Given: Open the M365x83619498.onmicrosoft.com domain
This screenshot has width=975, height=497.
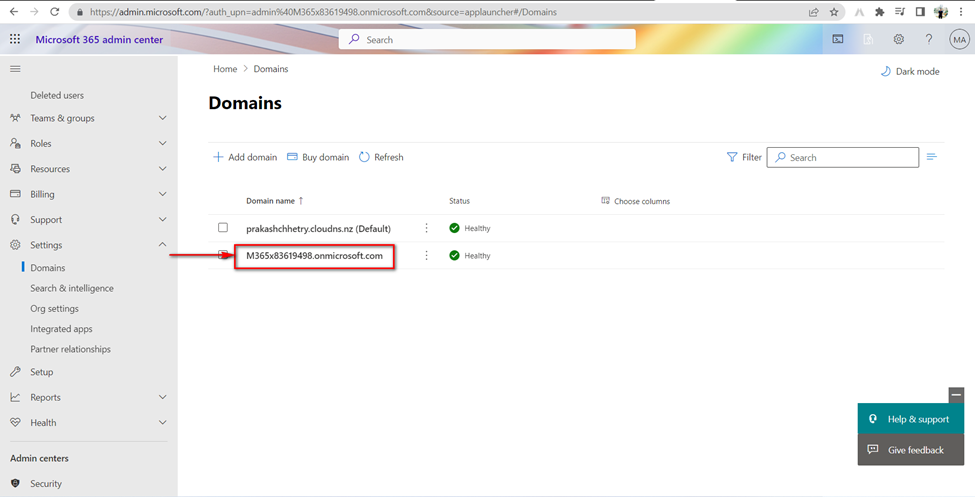Looking at the screenshot, I should pos(315,256).
